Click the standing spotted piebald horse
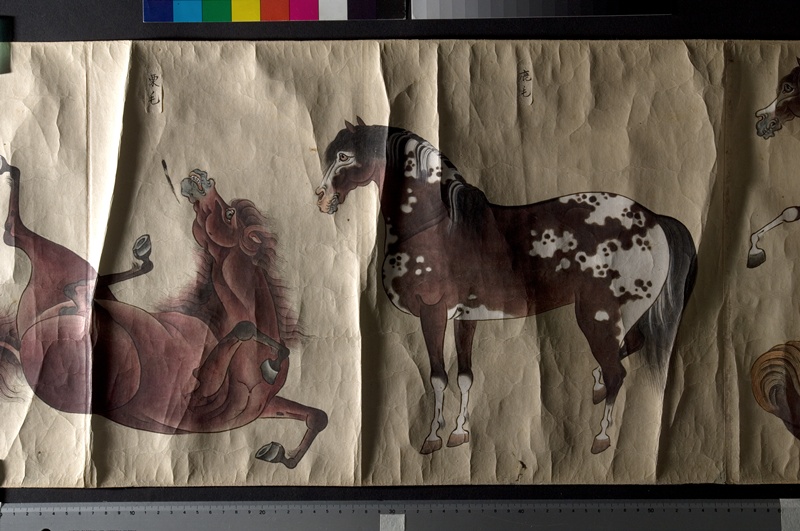Screen dimensions: 800x531 point(506,286)
